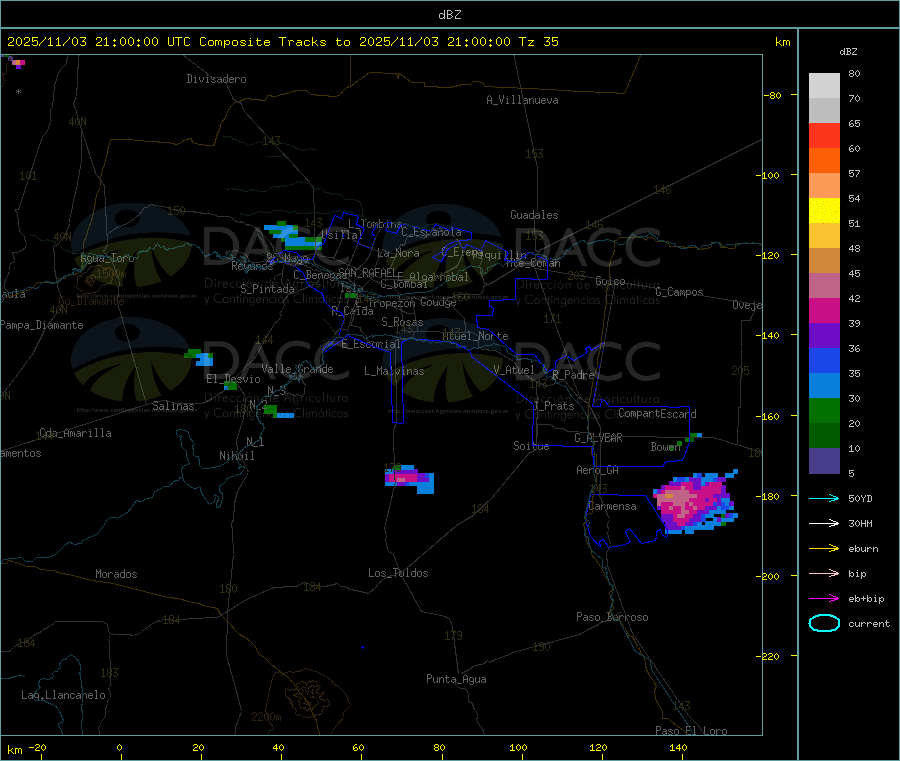The image size is (900, 761).
Task: Pick the 20 dBZ green swatch
Action: pyautogui.click(x=824, y=410)
